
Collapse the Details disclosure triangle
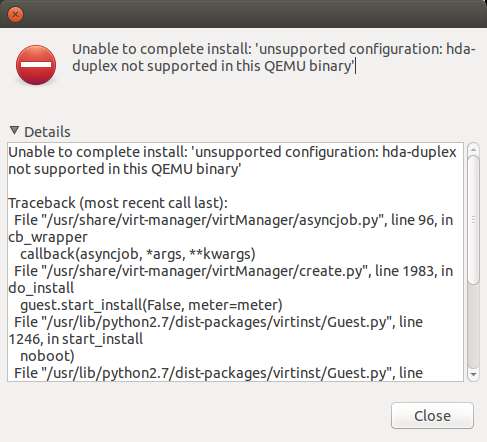point(14,130)
